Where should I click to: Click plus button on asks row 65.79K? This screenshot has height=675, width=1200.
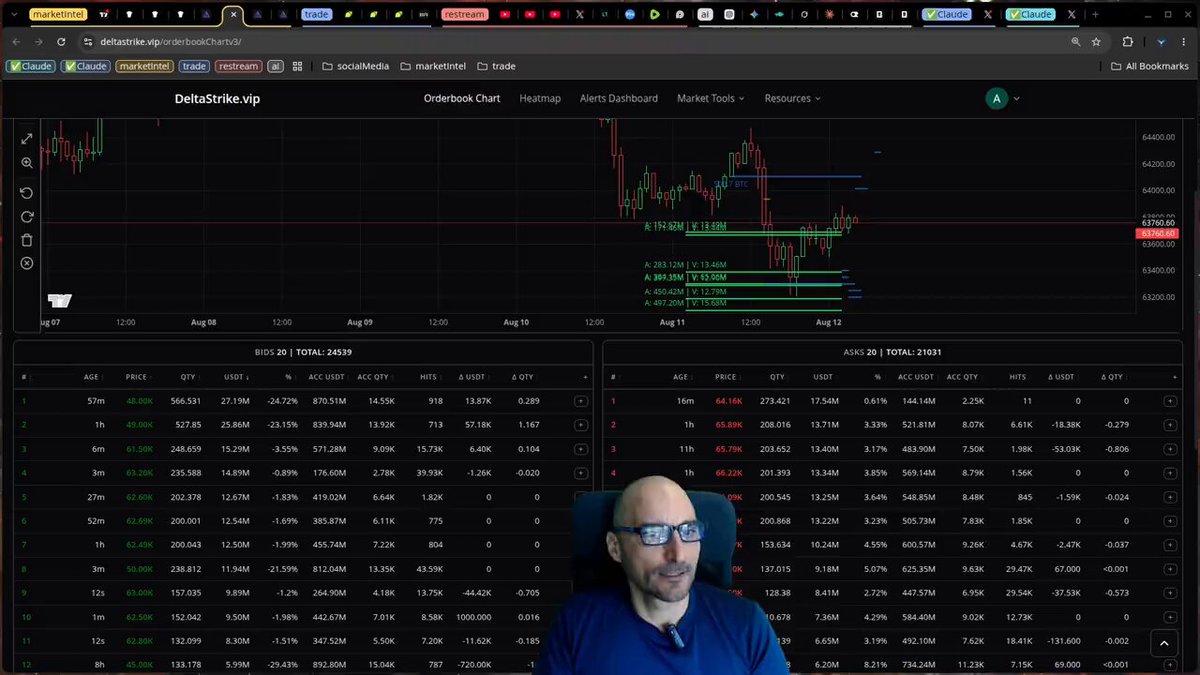[1170, 449]
